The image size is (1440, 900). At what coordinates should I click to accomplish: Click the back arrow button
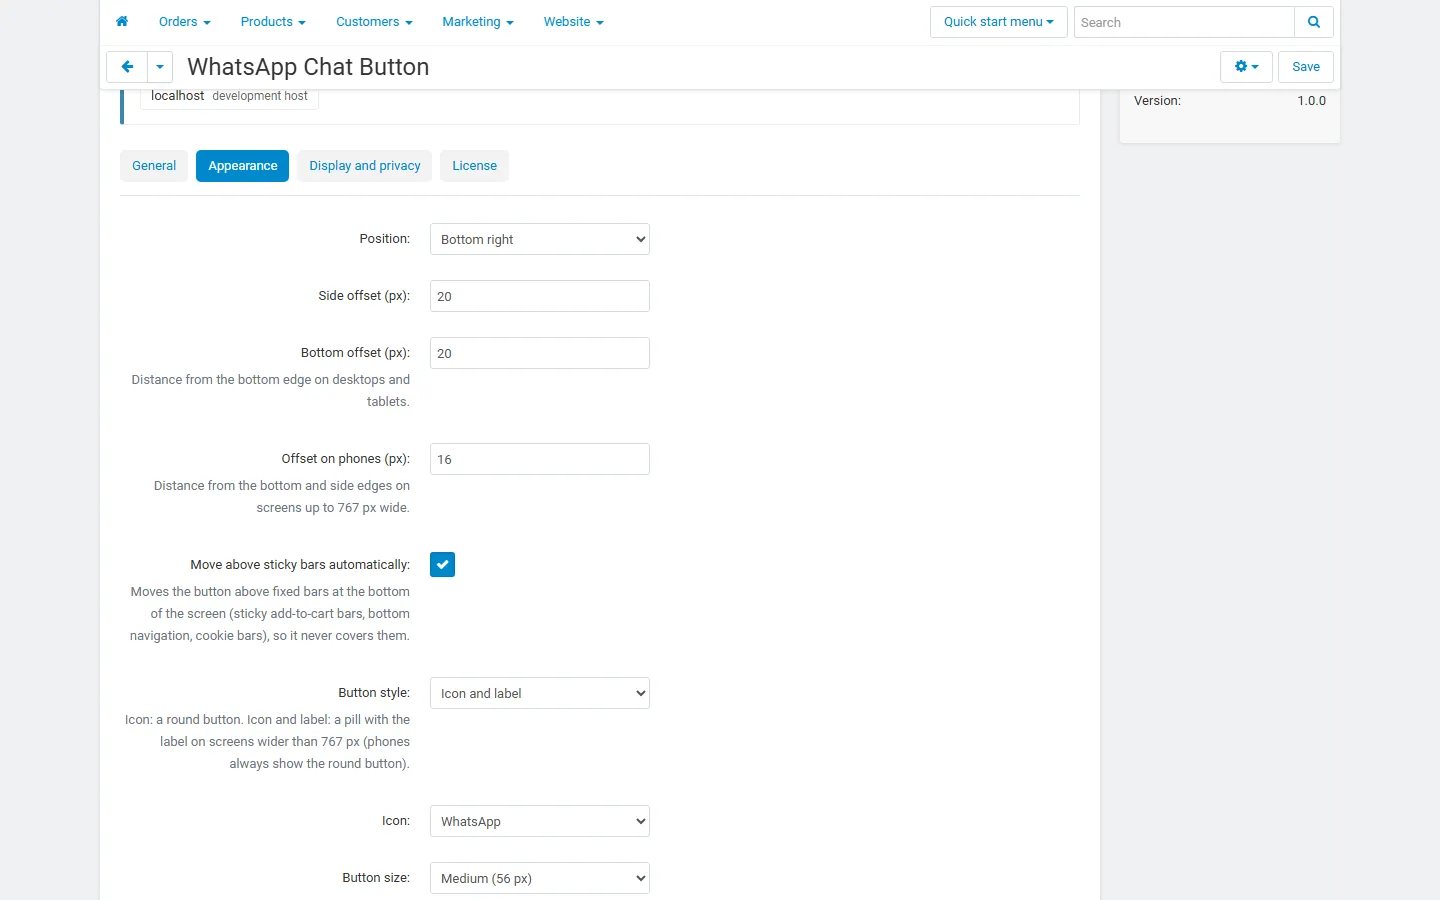(x=127, y=67)
